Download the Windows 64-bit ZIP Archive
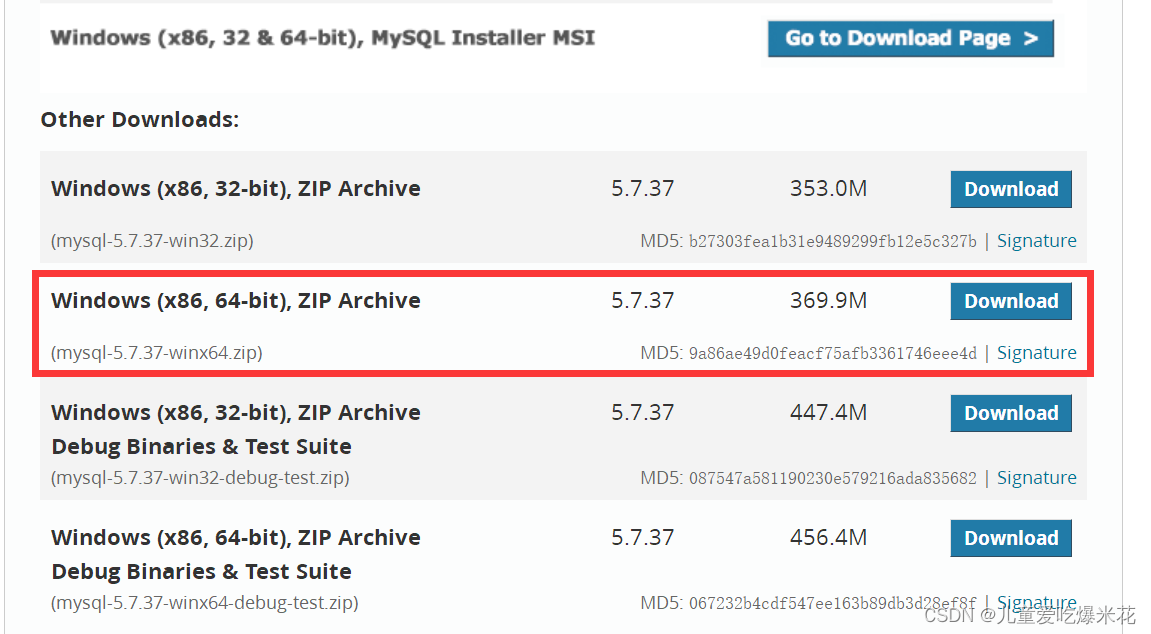 pos(1010,301)
